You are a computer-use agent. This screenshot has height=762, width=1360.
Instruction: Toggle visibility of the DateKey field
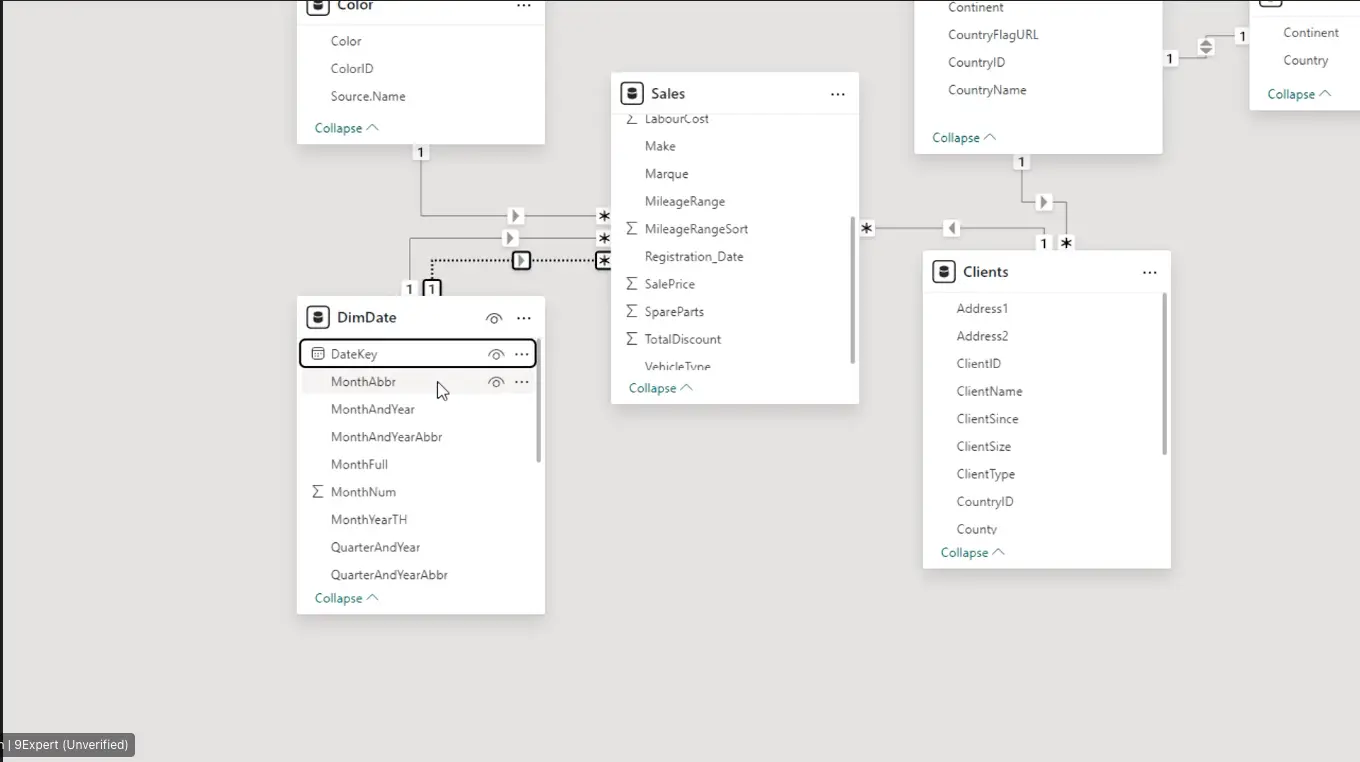tap(496, 354)
